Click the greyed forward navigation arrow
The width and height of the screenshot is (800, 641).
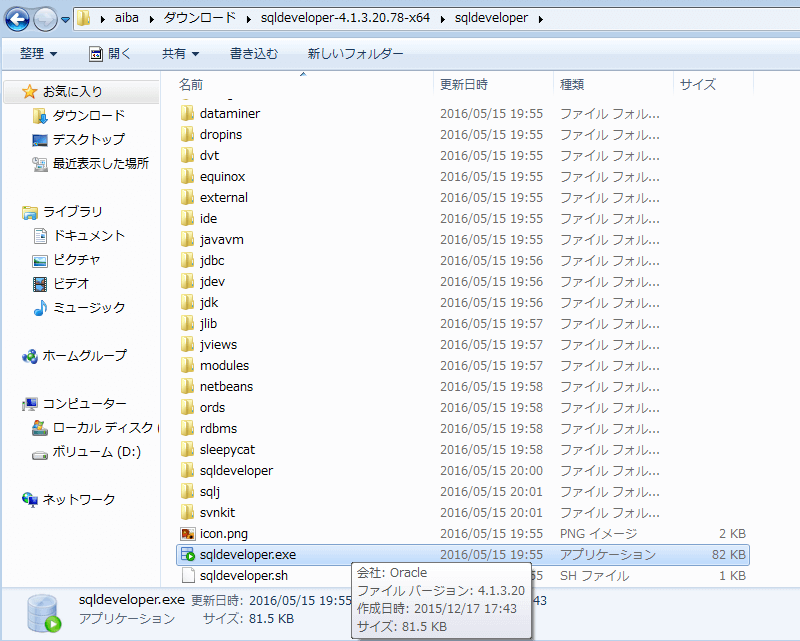click(x=45, y=19)
